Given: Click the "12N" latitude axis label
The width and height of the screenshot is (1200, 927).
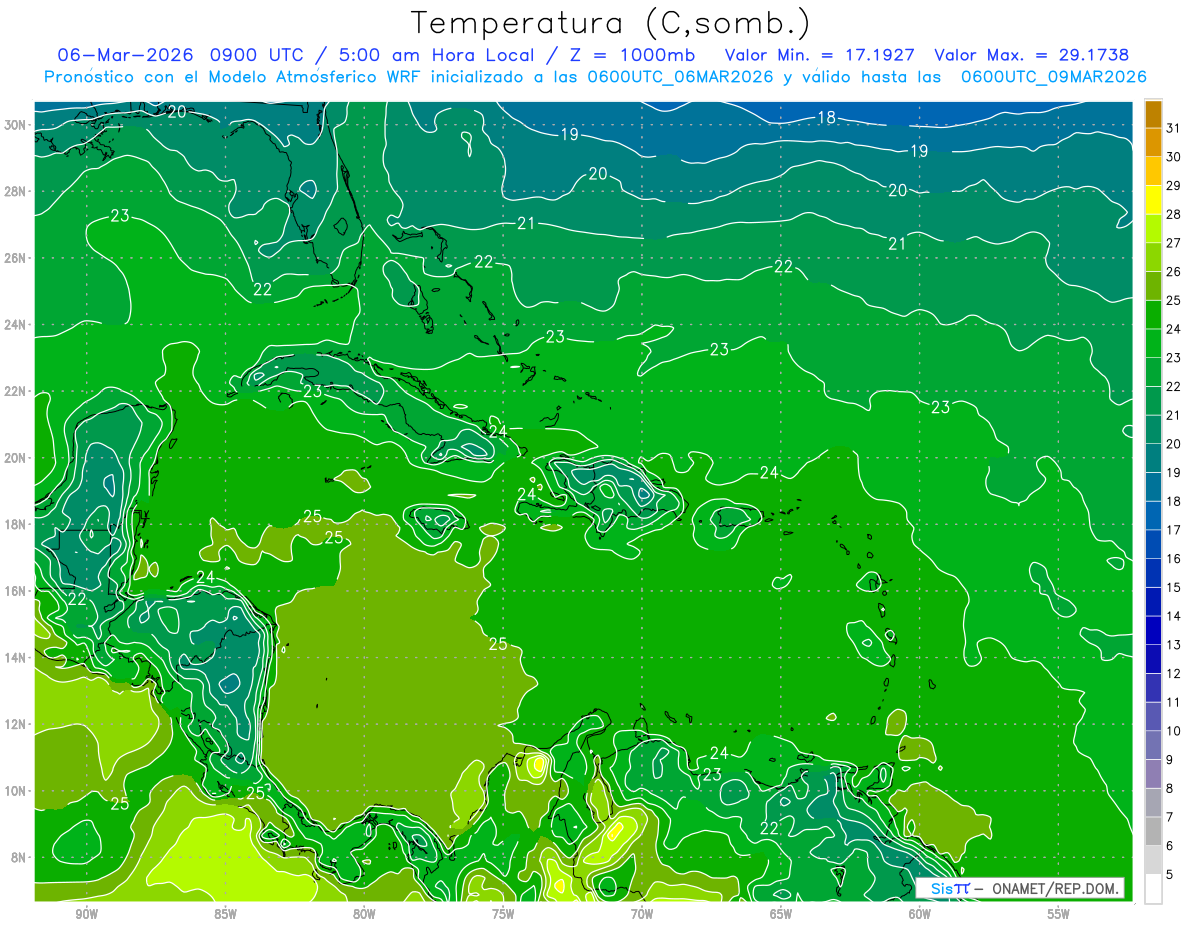Looking at the screenshot, I should (14, 724).
